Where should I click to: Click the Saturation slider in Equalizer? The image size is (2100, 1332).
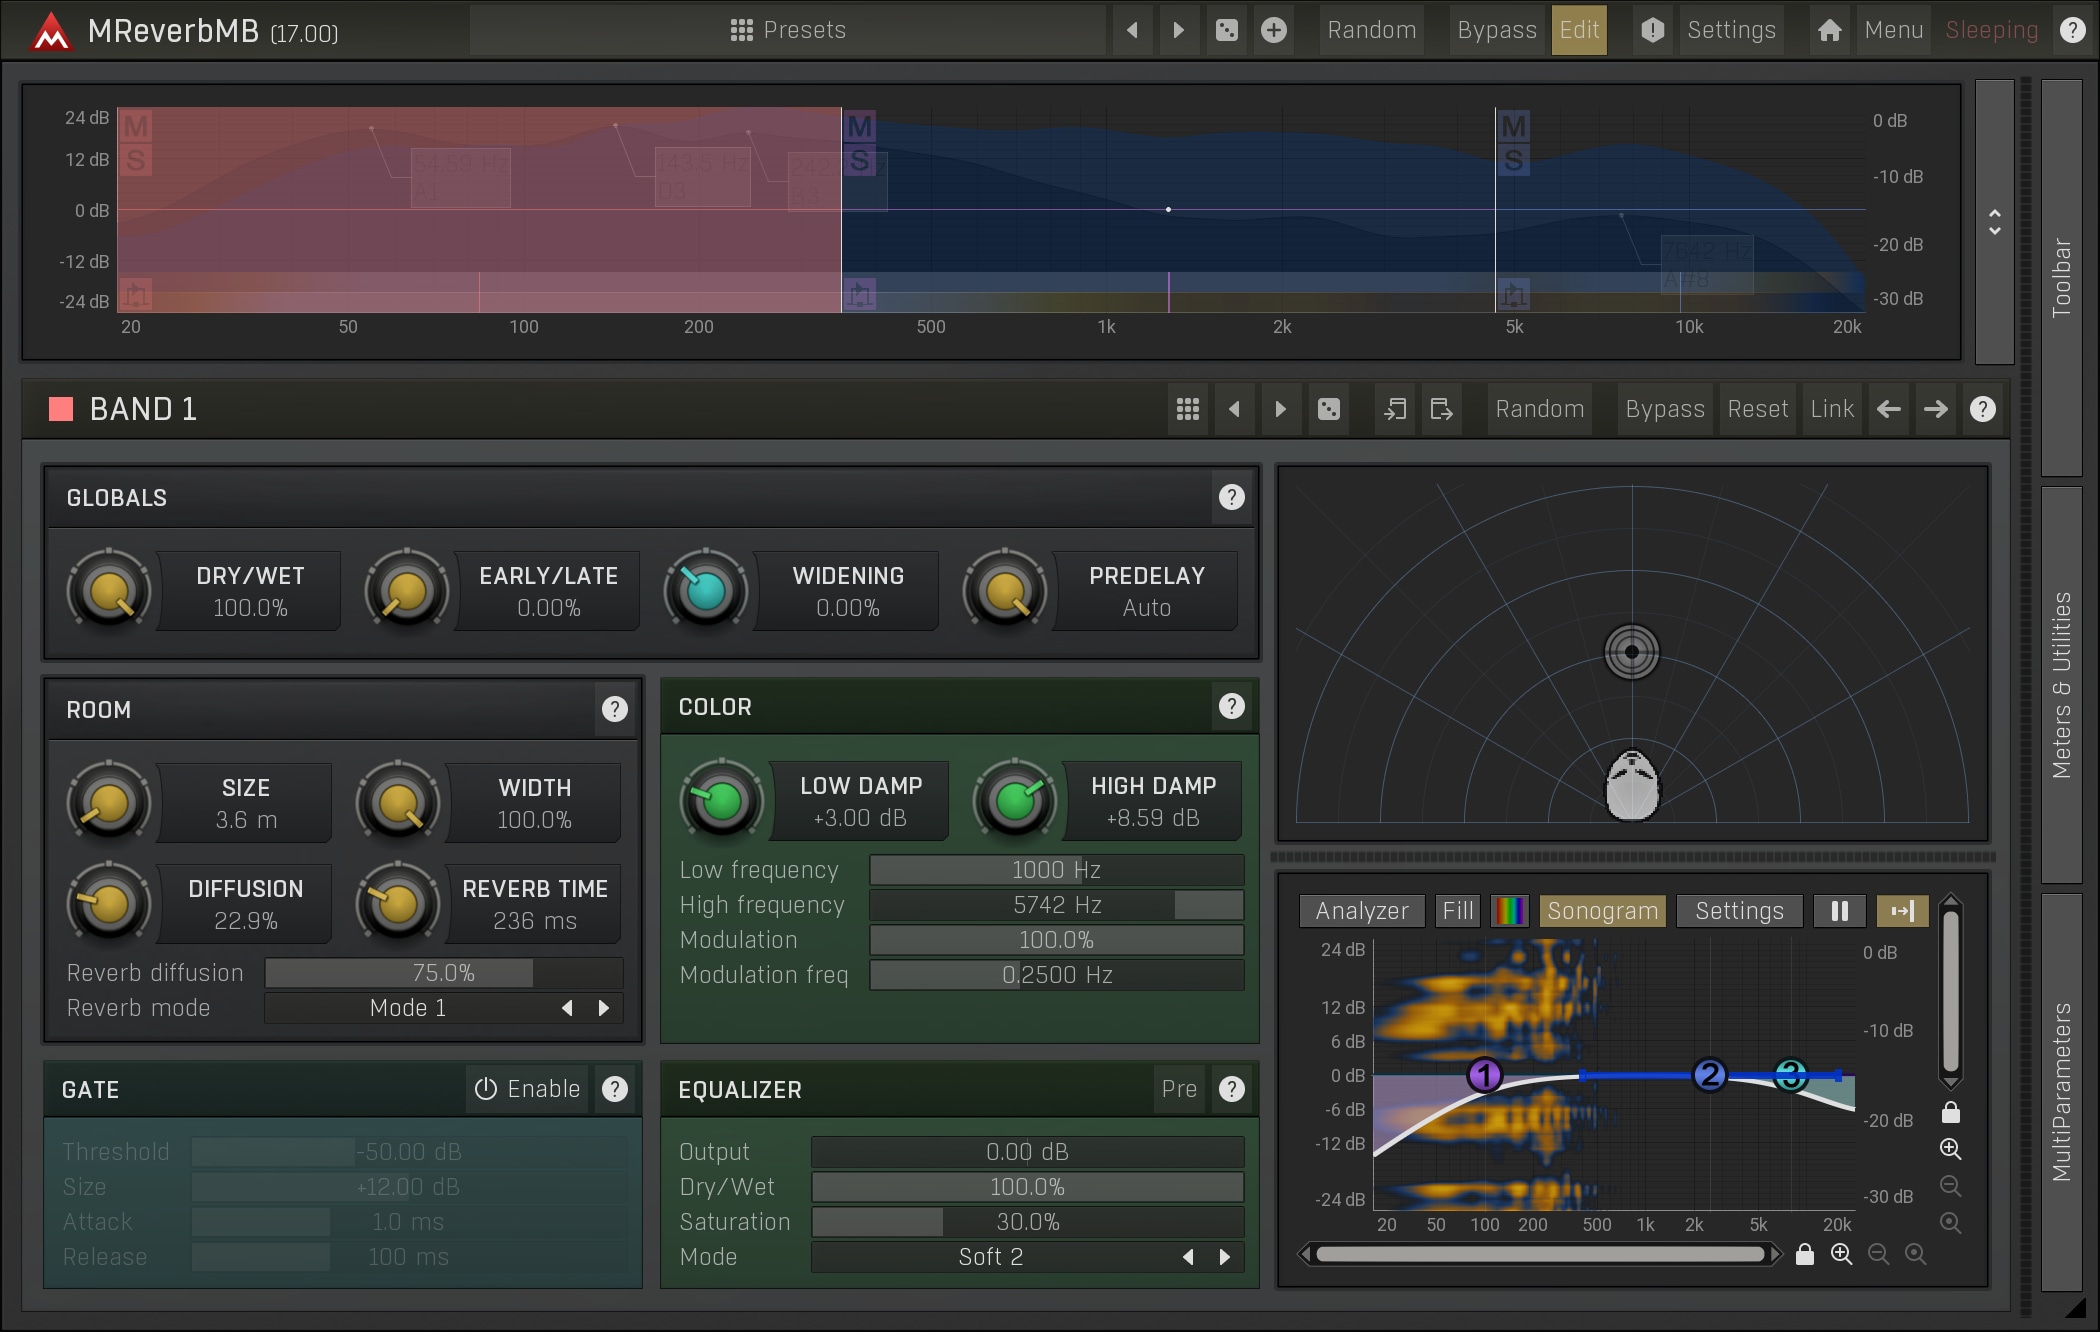click(x=1027, y=1222)
